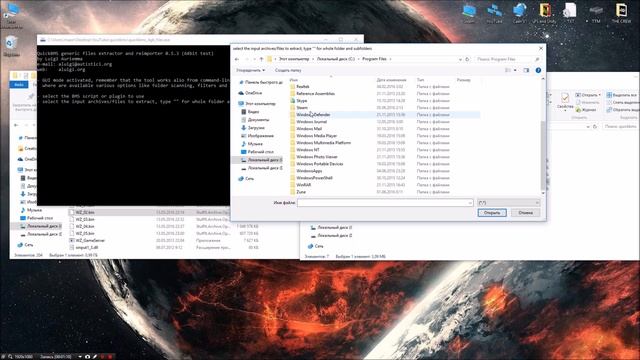Click Свойства in right Explorer ribbon
Image resolution: width=640 pixels, height=360 pixels.
click(565, 101)
